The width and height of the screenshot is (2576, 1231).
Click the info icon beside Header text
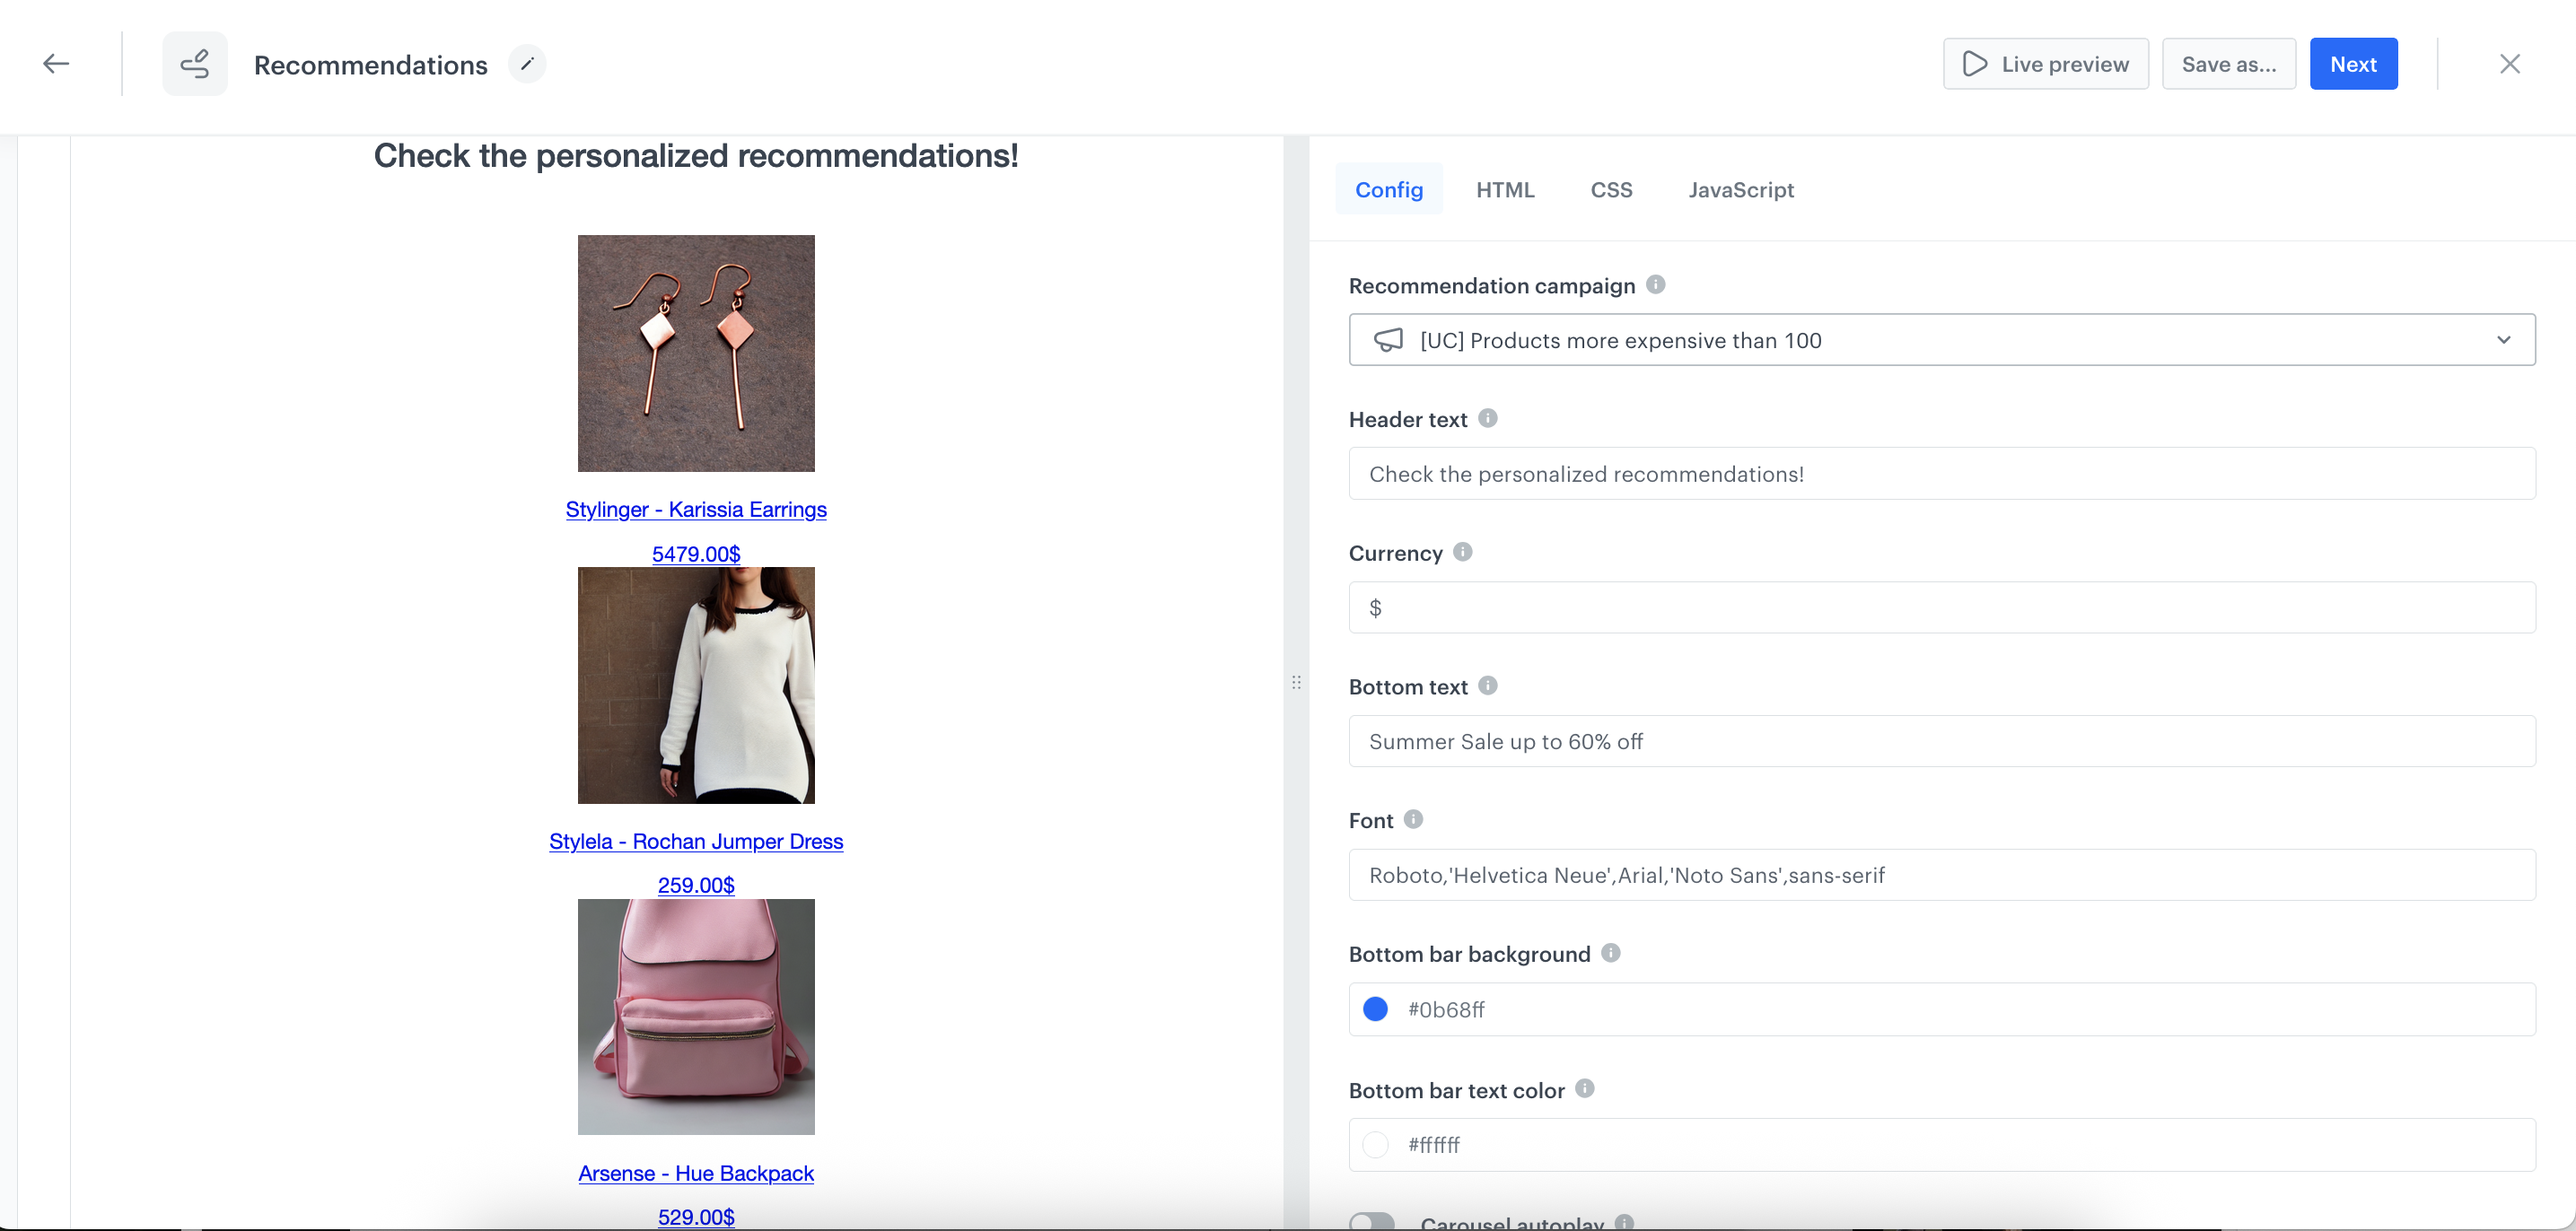(1488, 418)
